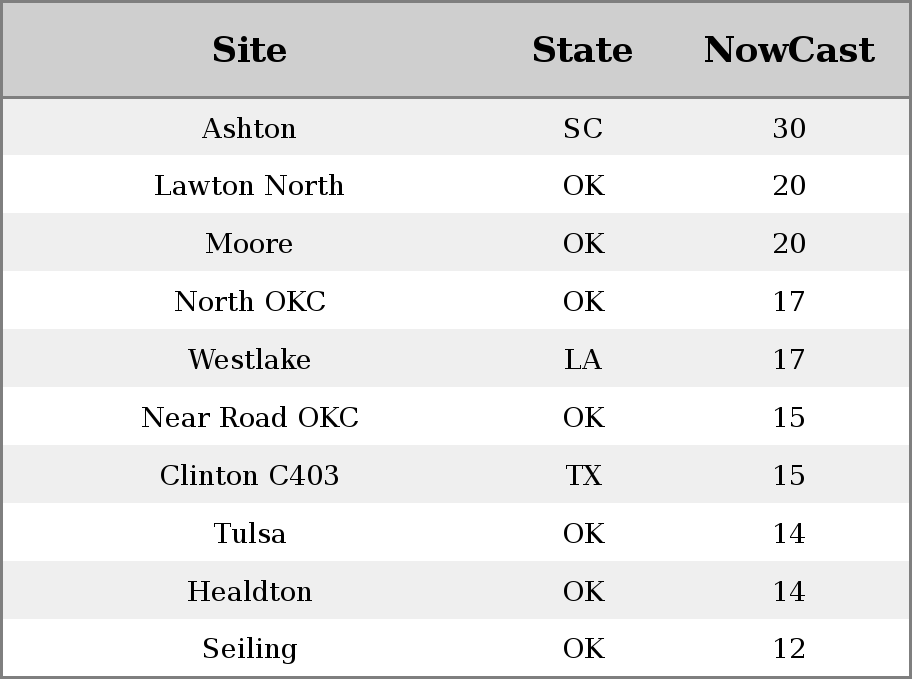Click Ashton's SC state cell
This screenshot has height=679, width=912.
pyautogui.click(x=583, y=128)
